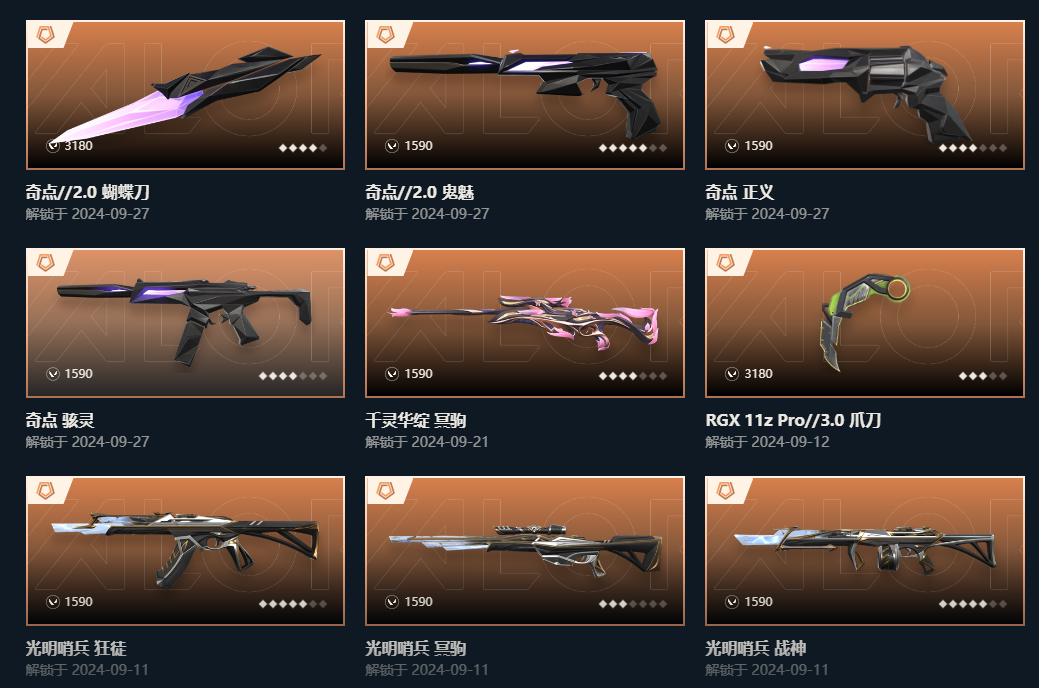Open the 奇点//2.0 蝴蝶刀 knife skin thumbnail

click(x=186, y=95)
